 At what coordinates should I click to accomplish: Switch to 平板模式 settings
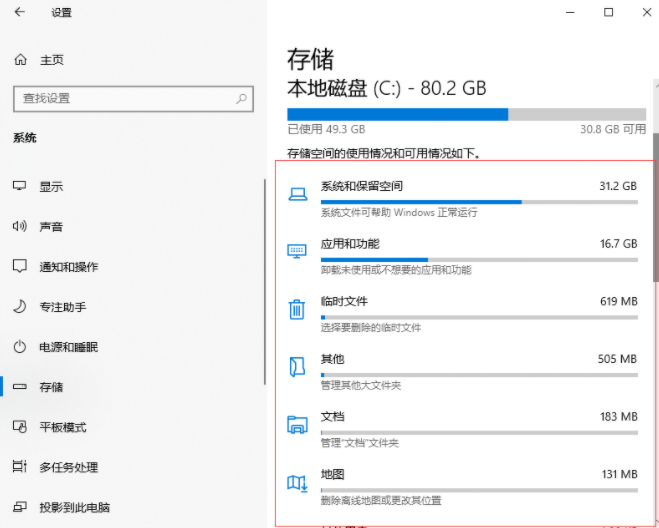[x=62, y=427]
